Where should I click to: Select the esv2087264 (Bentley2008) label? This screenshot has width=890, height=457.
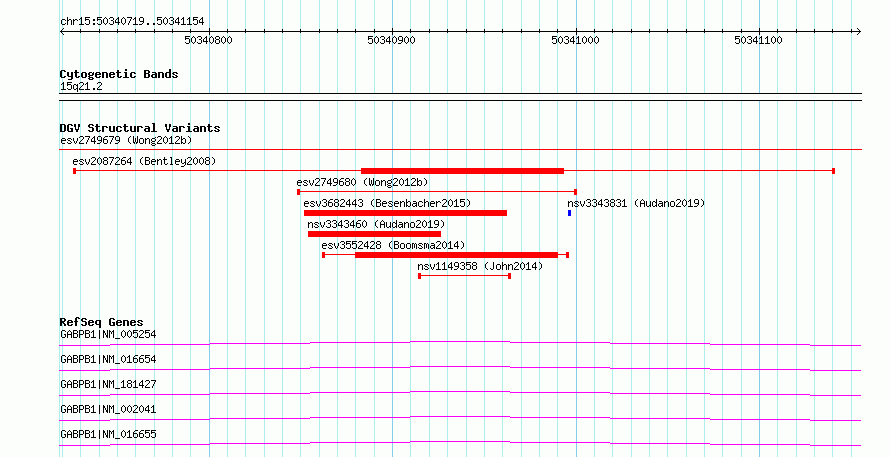point(144,161)
